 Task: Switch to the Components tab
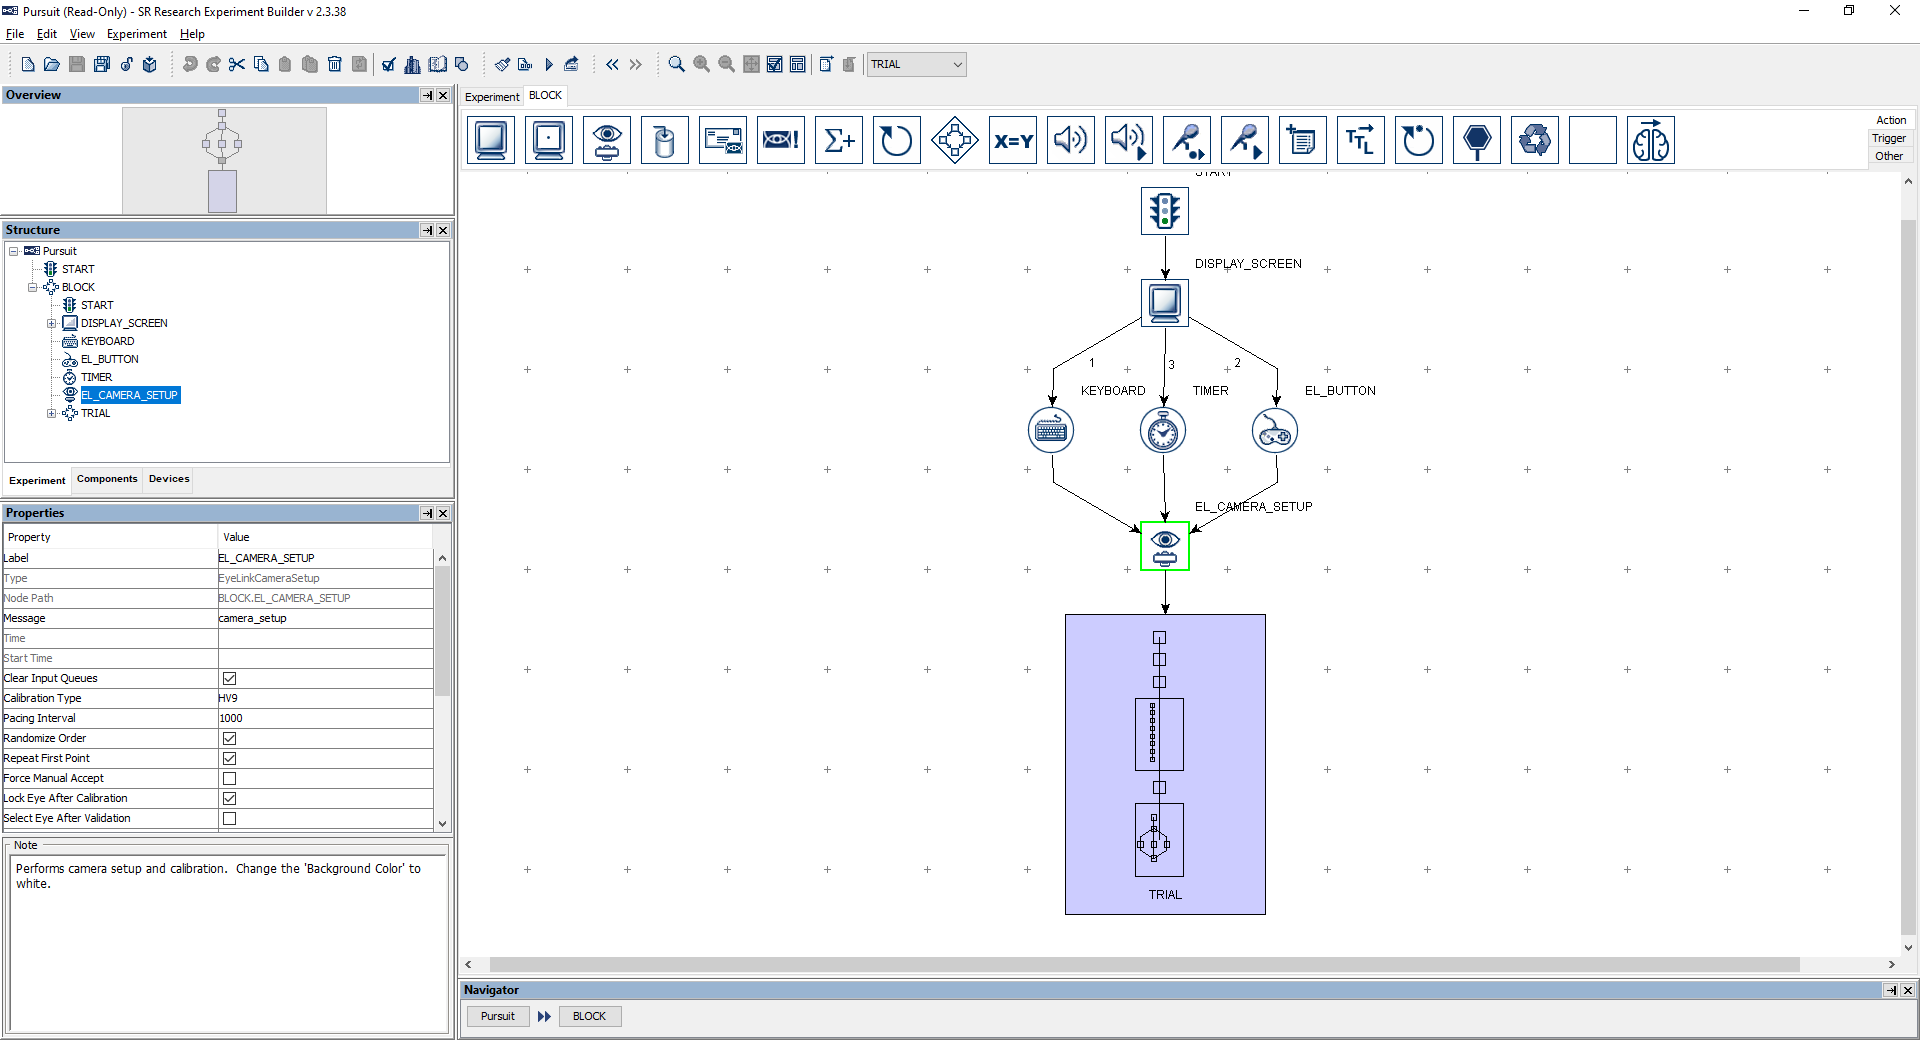click(107, 479)
